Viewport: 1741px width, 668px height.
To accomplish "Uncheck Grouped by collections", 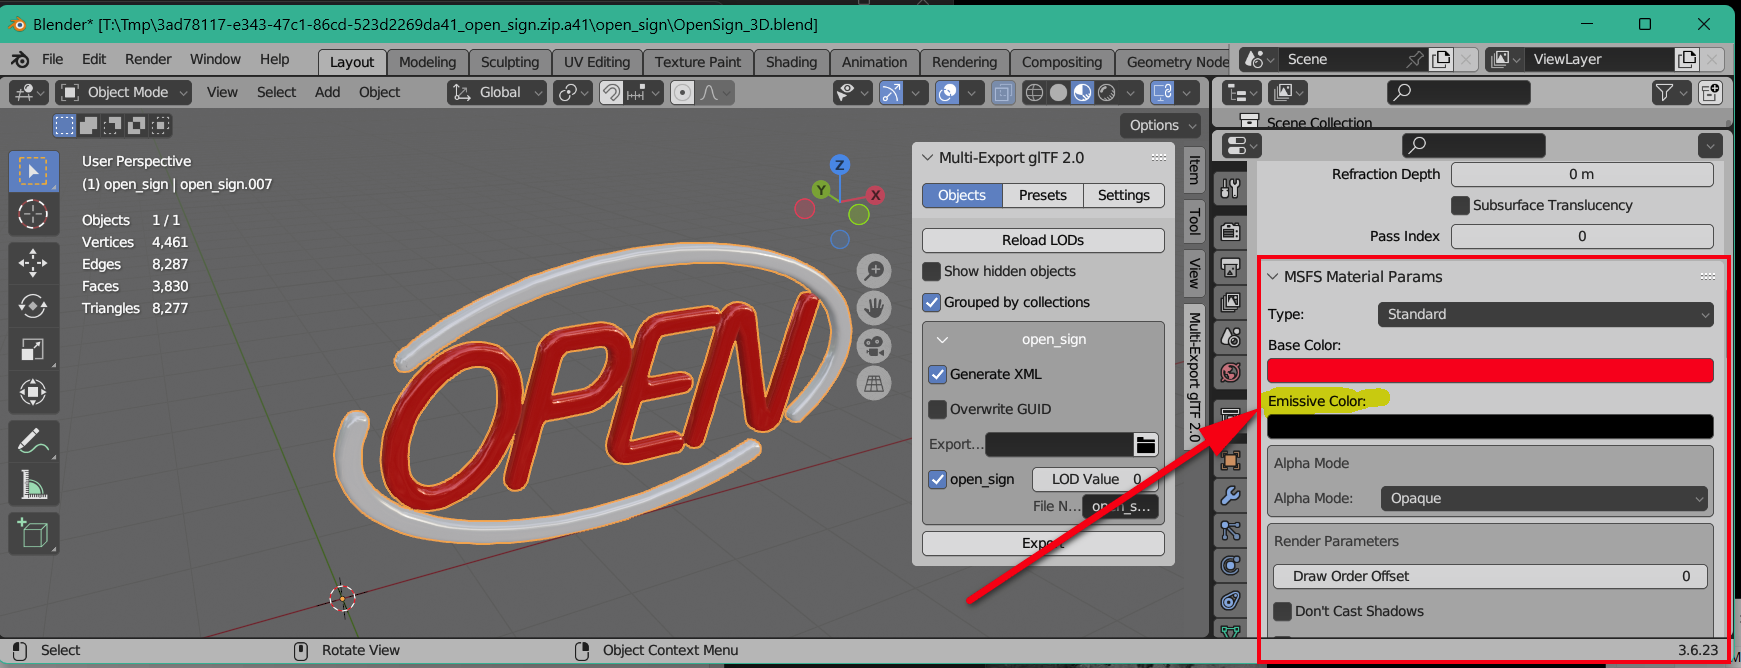I will tap(931, 302).
